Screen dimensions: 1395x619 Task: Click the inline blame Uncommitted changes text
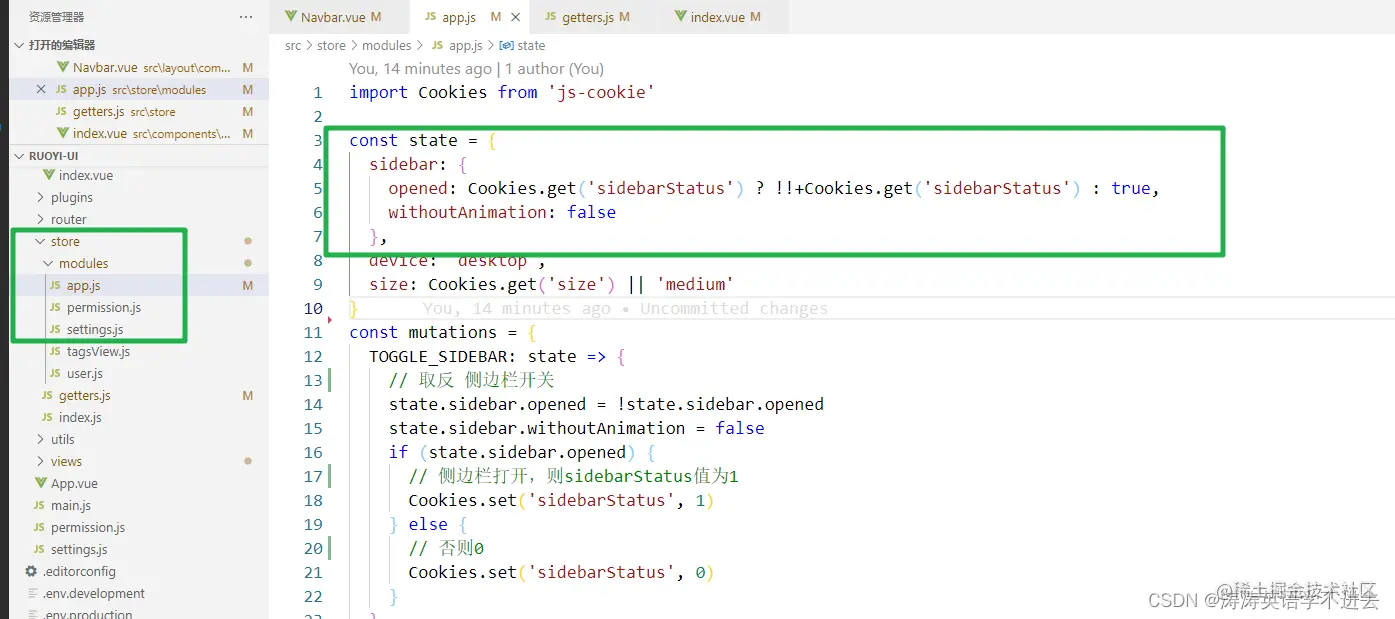pyautogui.click(x=733, y=308)
